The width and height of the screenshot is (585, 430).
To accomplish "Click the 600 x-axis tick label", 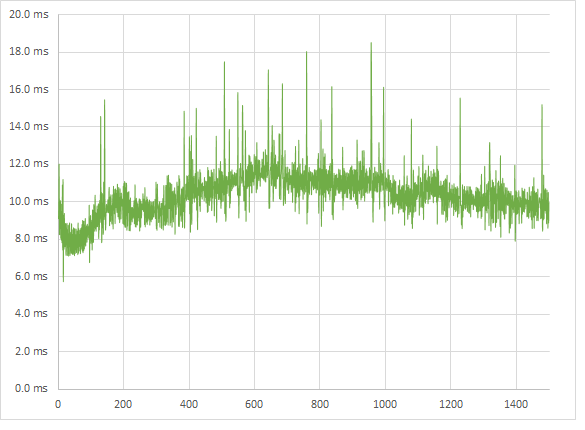I will click(x=254, y=404).
